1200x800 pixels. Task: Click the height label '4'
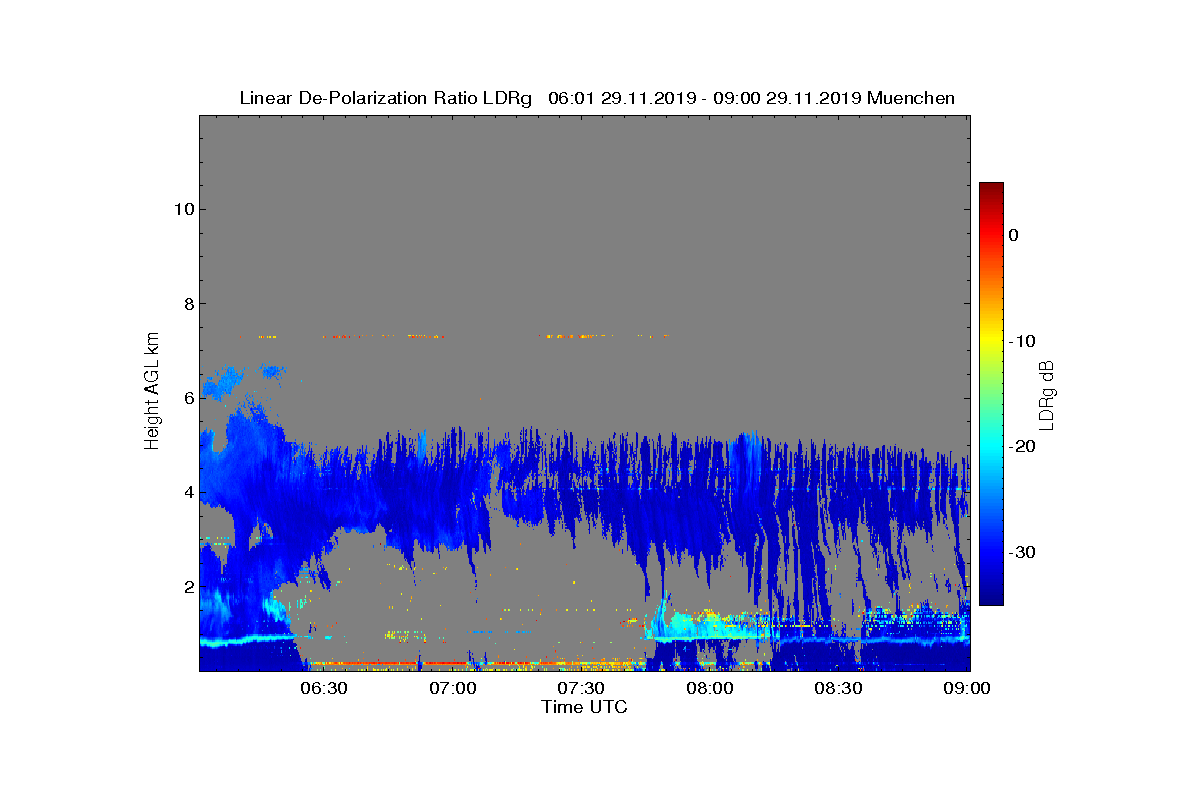[x=187, y=492]
